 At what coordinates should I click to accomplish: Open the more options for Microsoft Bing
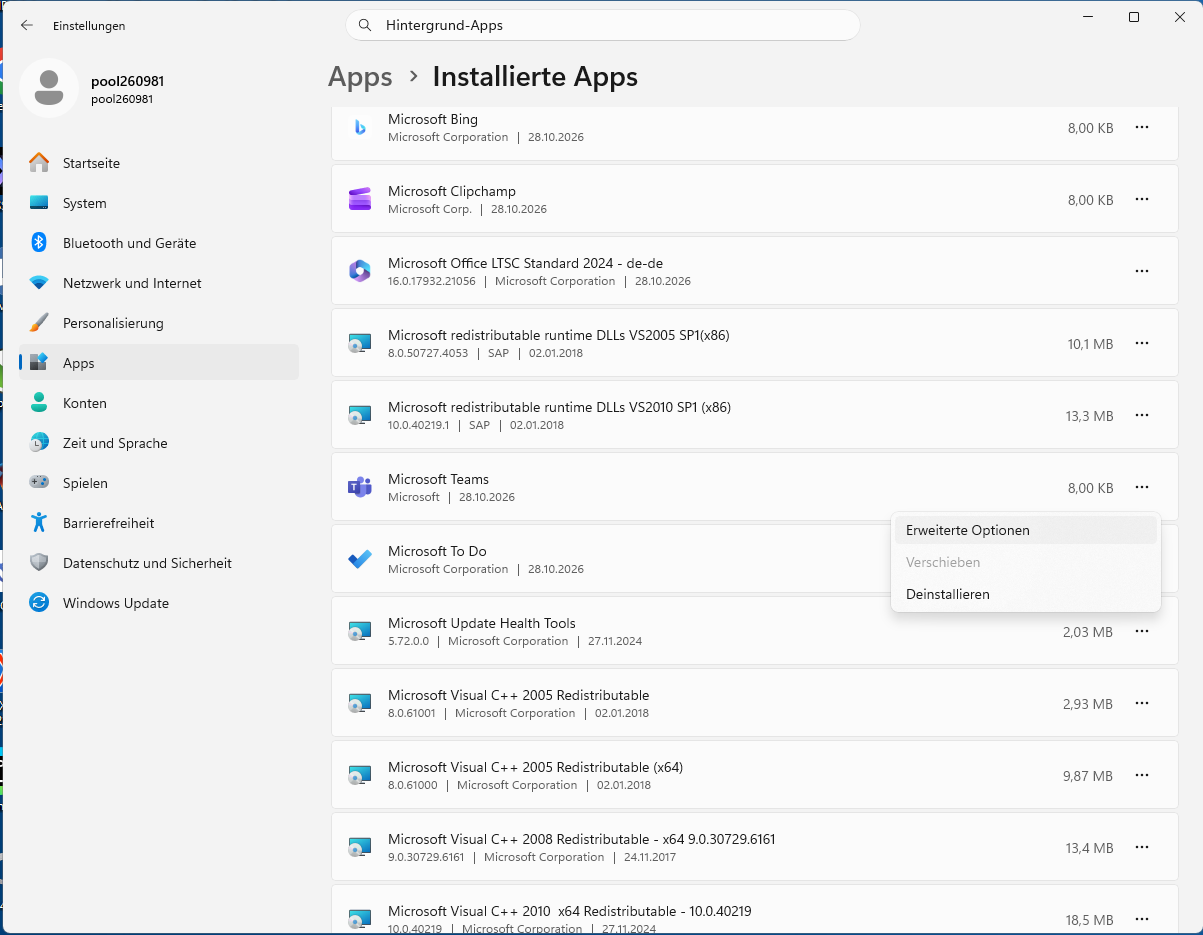click(x=1142, y=127)
